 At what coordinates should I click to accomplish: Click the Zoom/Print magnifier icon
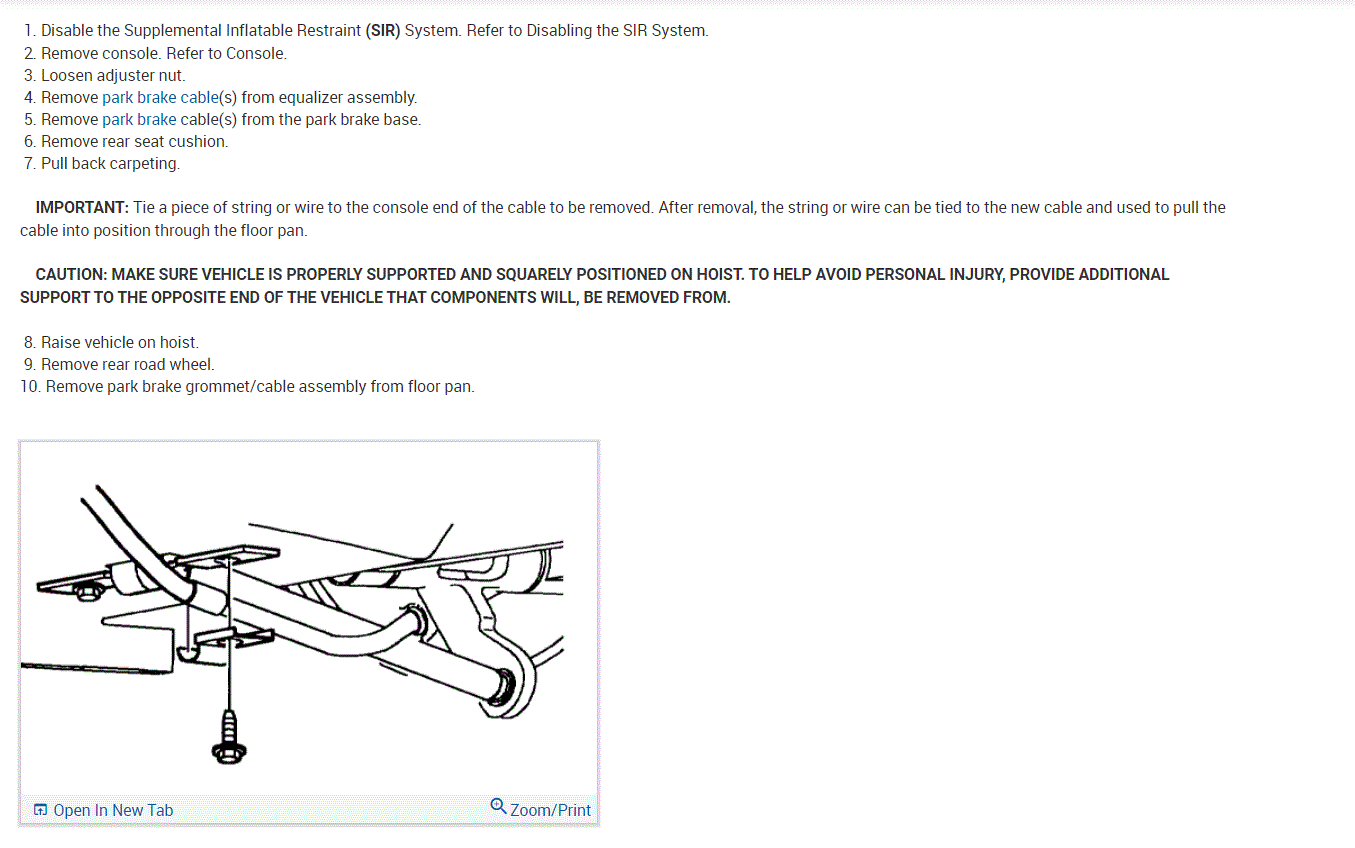(x=498, y=806)
